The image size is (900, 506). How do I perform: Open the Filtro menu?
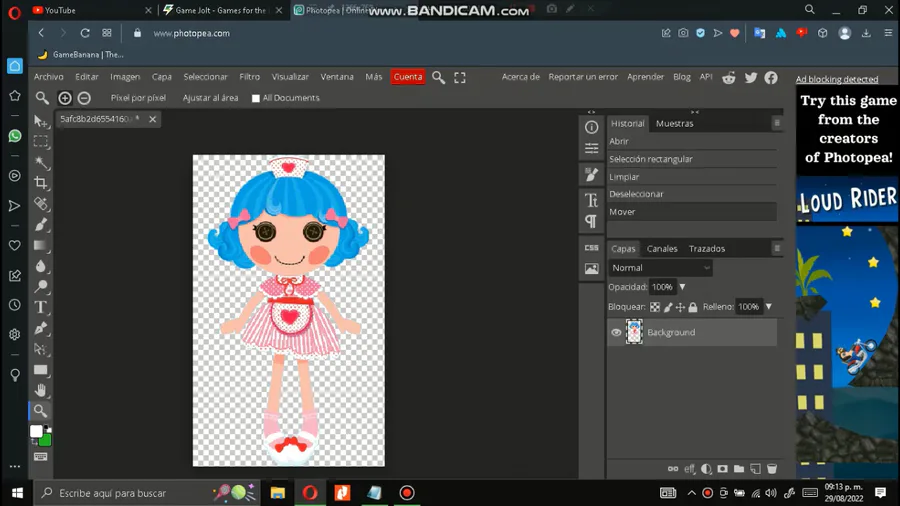249,77
